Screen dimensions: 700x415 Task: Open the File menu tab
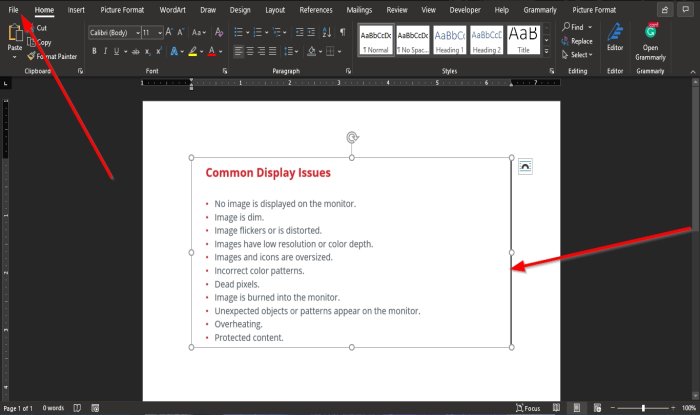(12, 10)
